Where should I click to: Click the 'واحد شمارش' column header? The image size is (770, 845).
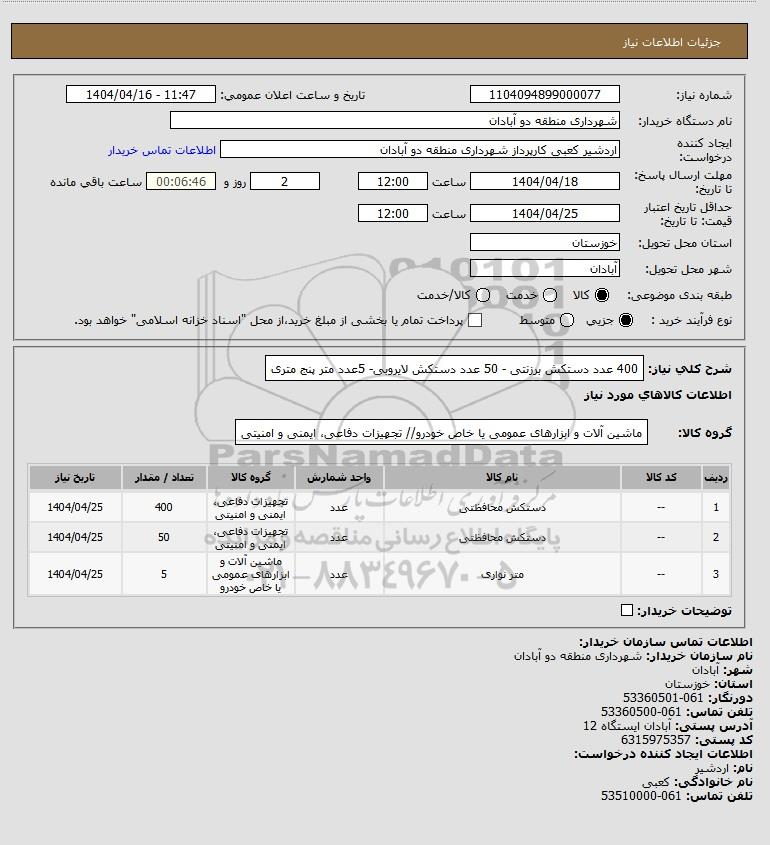click(339, 477)
